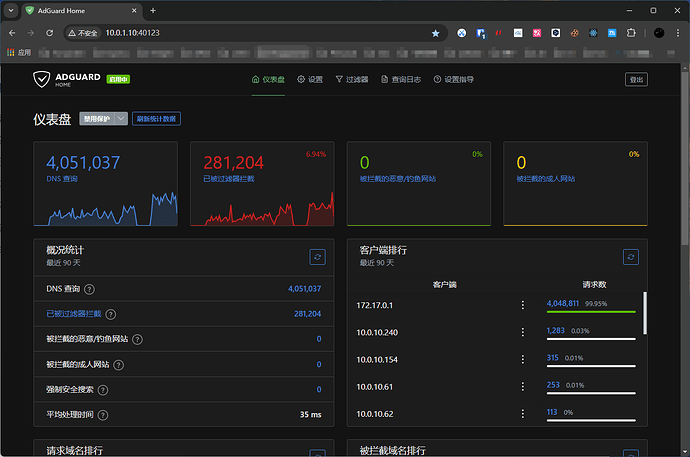Refresh the 客户端排行 top clients panel

pyautogui.click(x=631, y=257)
